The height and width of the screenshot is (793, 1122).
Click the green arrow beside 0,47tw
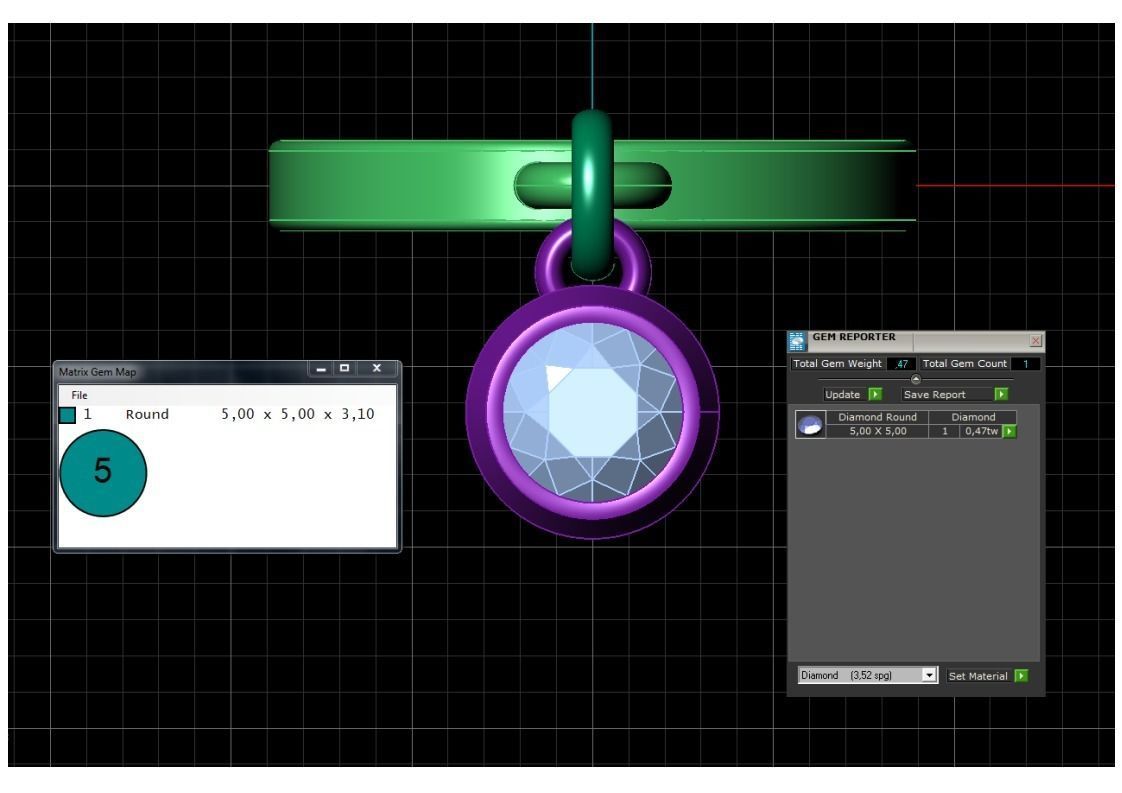pyautogui.click(x=1010, y=431)
